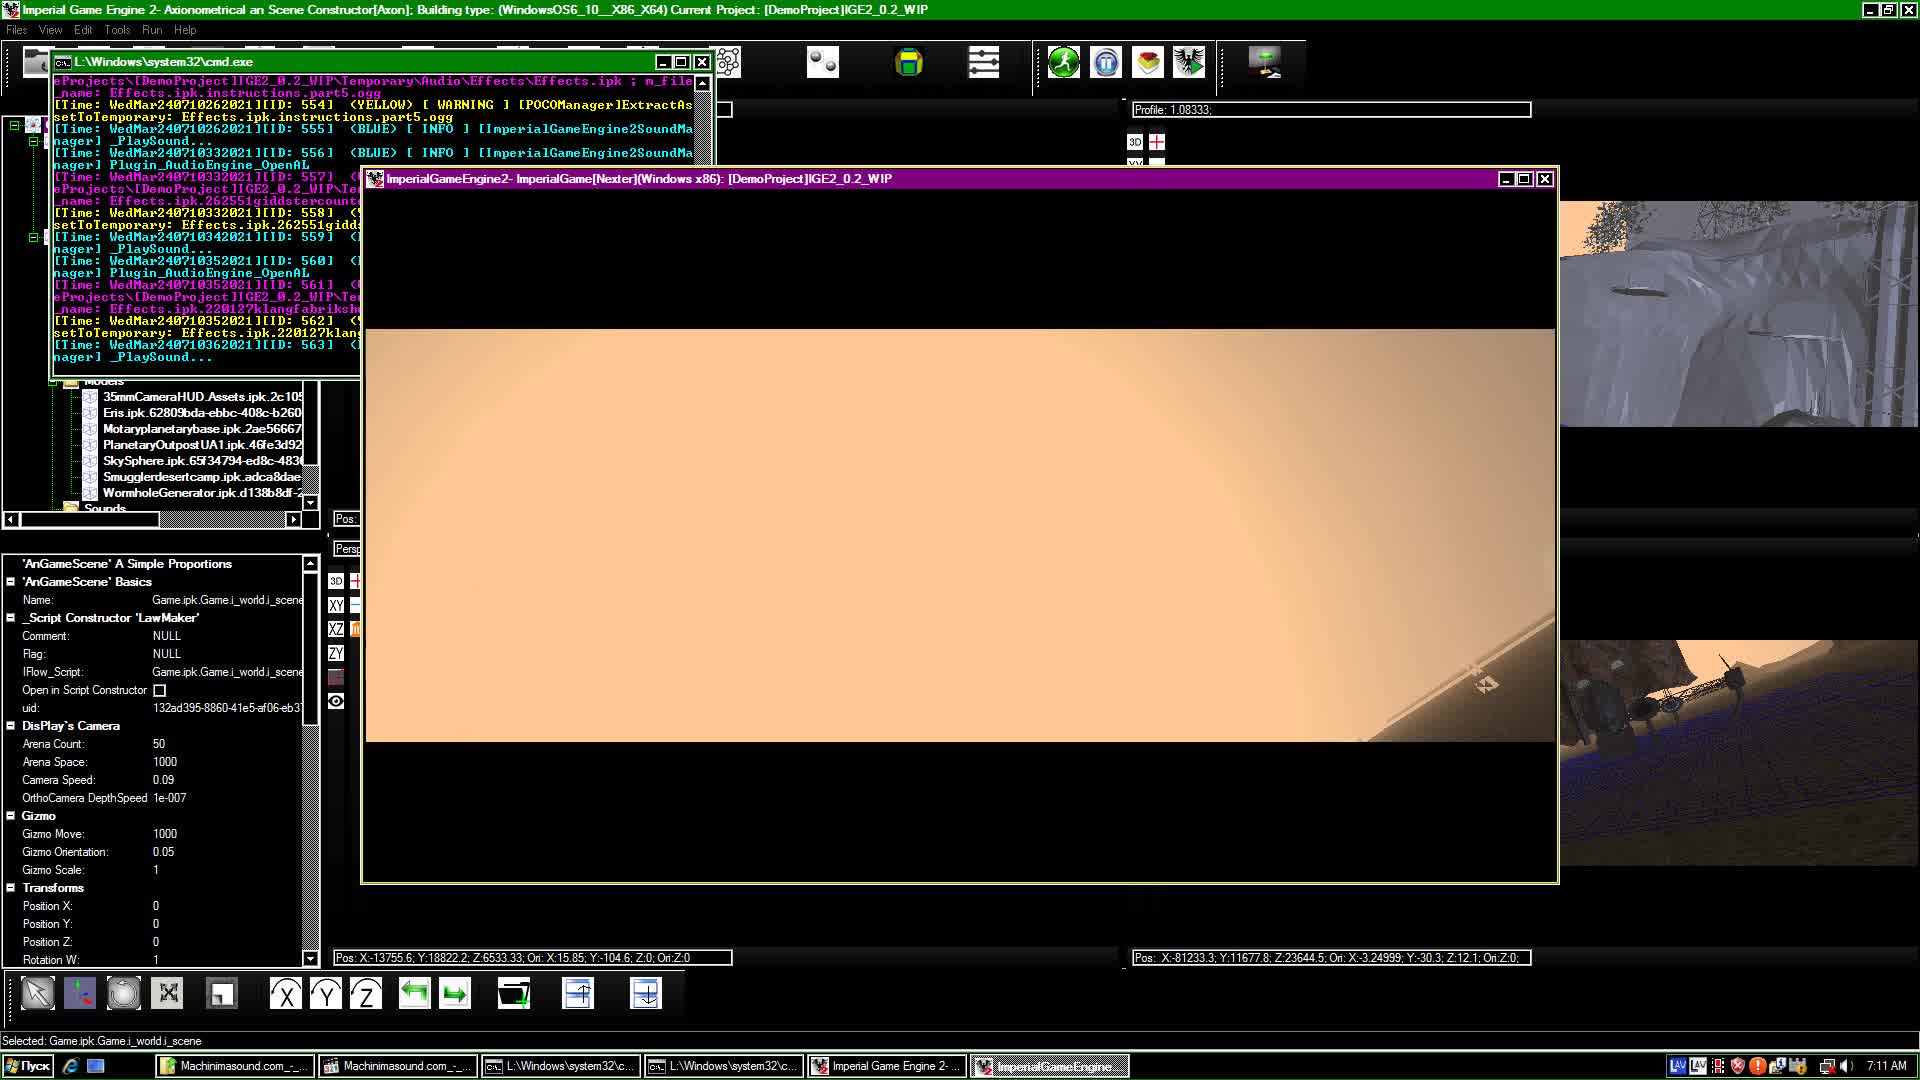Toggle the eye visibility icon beside the viewport
Image resolution: width=1920 pixels, height=1080 pixels.
click(x=336, y=701)
